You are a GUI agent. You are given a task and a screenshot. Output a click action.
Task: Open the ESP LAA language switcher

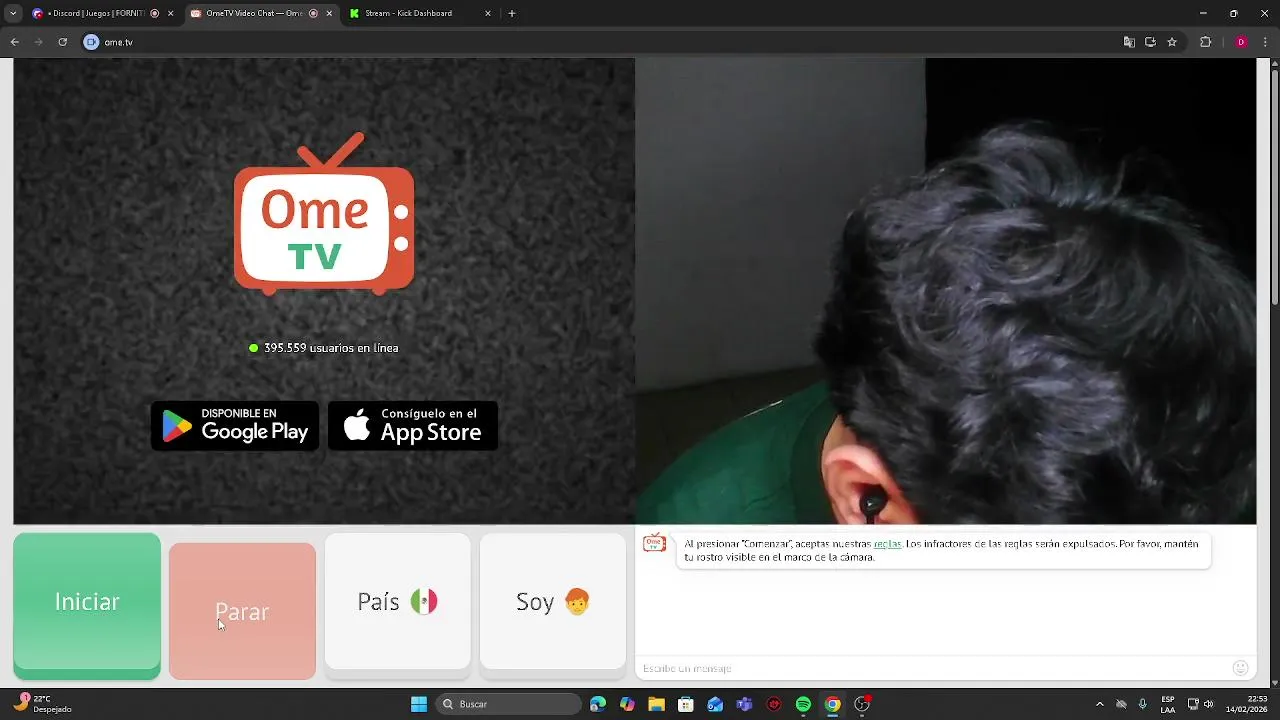coord(1168,704)
